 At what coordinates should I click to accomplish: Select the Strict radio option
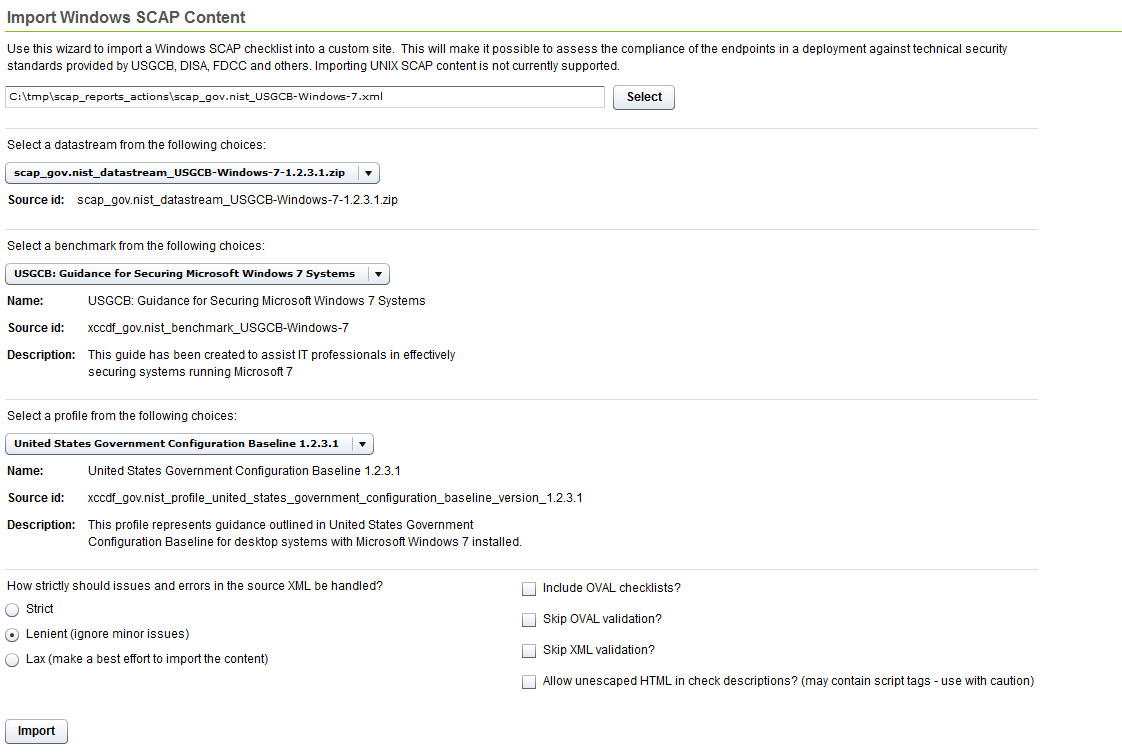pos(13,610)
